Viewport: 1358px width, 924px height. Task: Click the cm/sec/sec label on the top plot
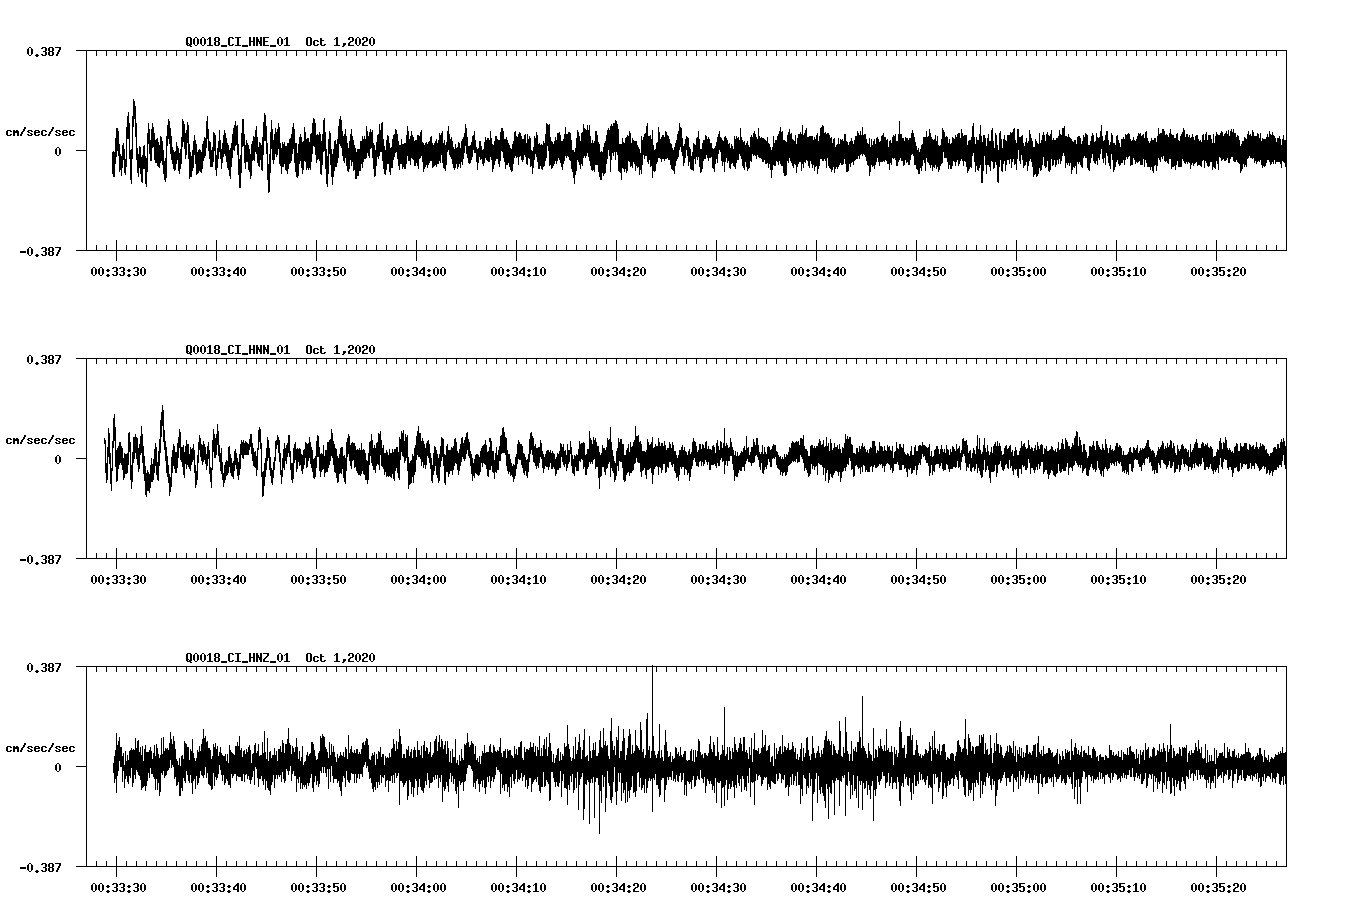coord(41,130)
